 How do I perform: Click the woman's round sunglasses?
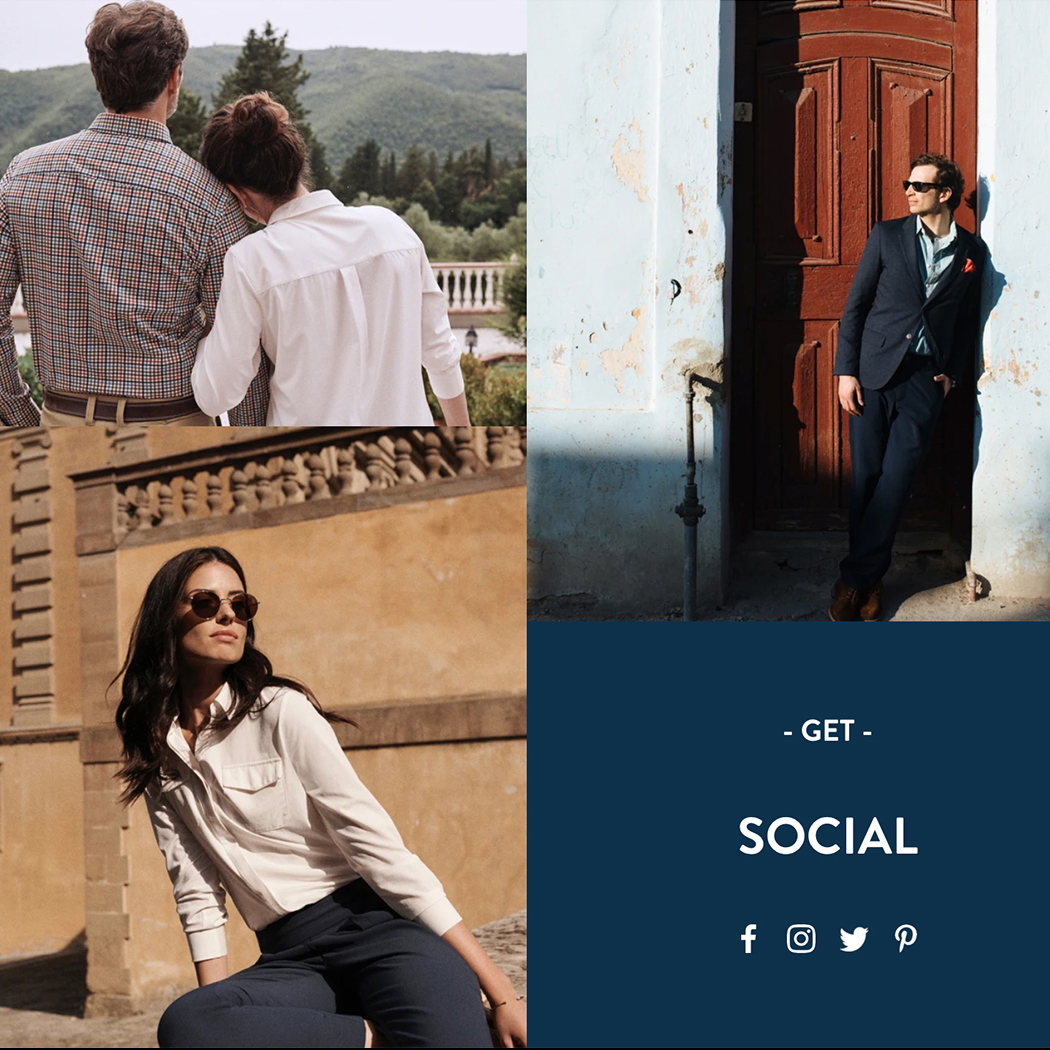pos(223,604)
